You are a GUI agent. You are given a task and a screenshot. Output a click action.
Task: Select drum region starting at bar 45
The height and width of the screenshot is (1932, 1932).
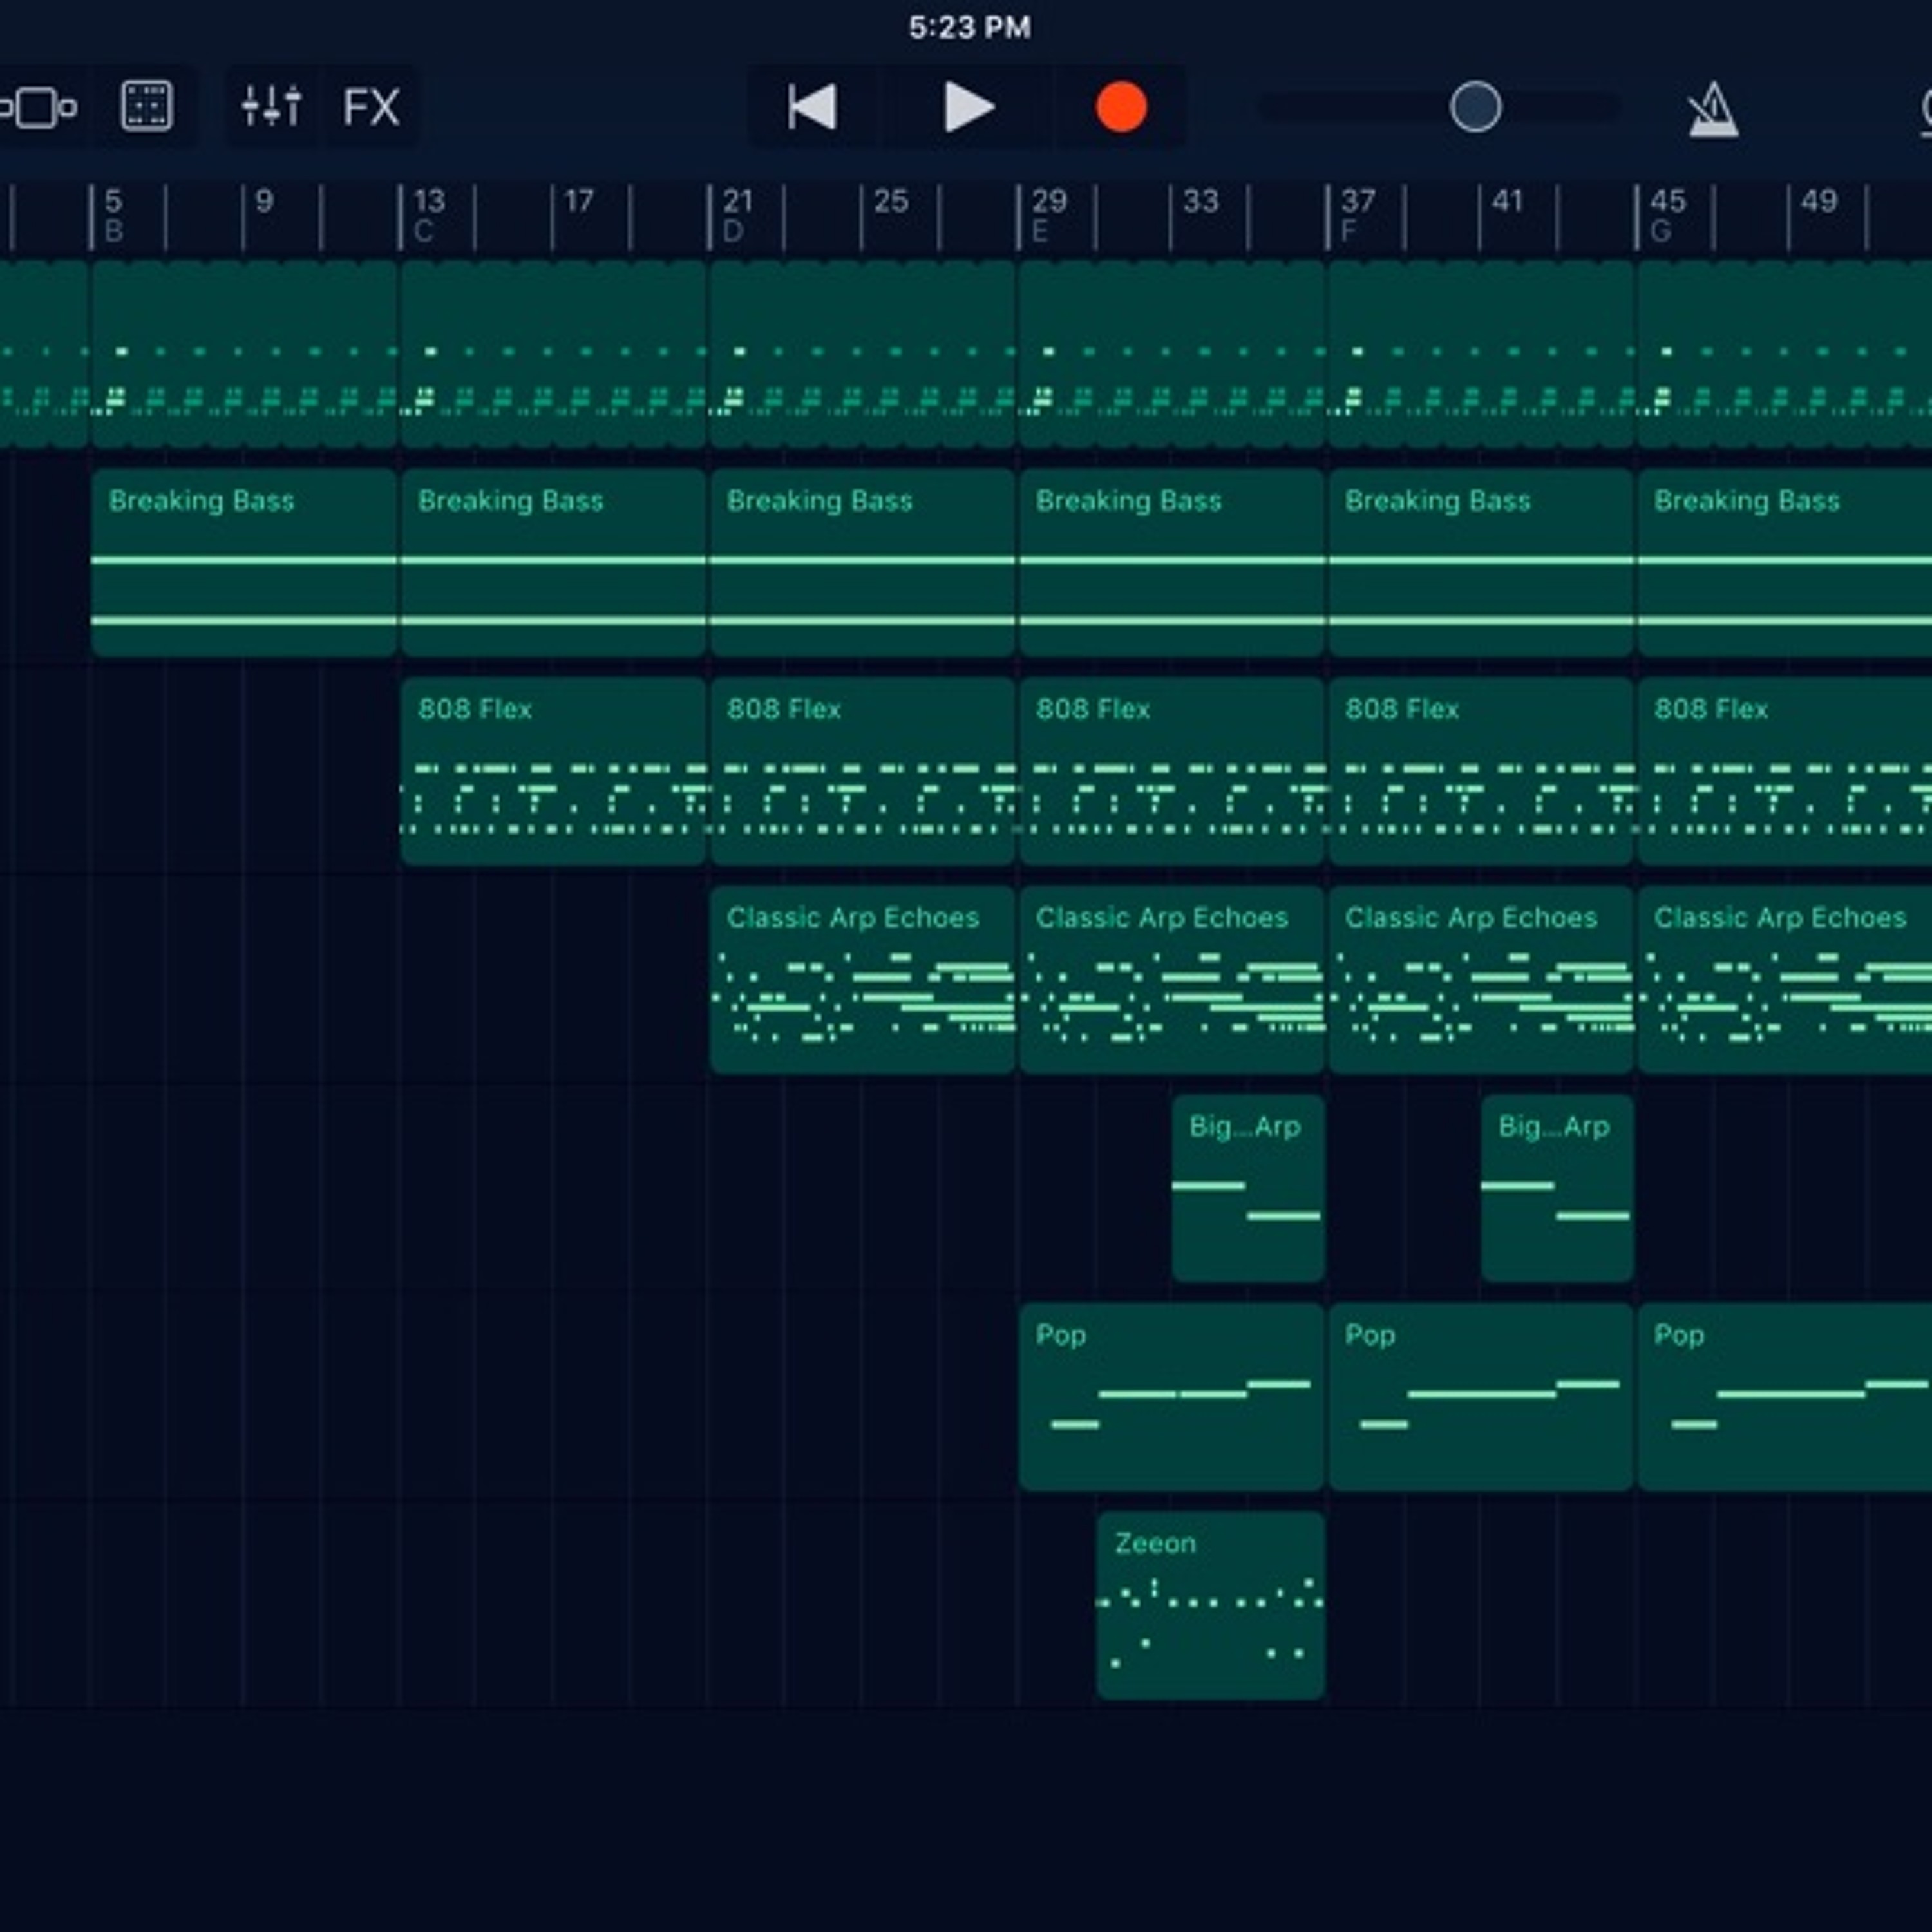pyautogui.click(x=1785, y=354)
